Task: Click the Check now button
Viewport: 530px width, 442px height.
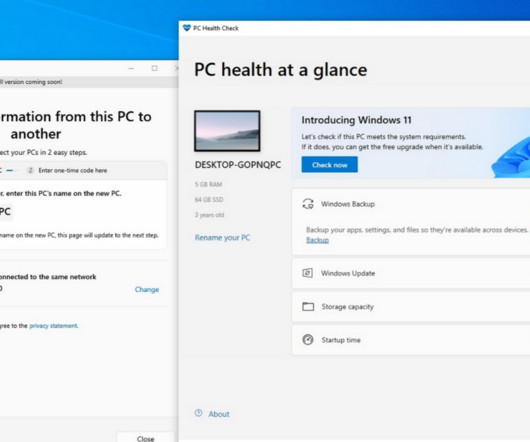Action: [330, 165]
